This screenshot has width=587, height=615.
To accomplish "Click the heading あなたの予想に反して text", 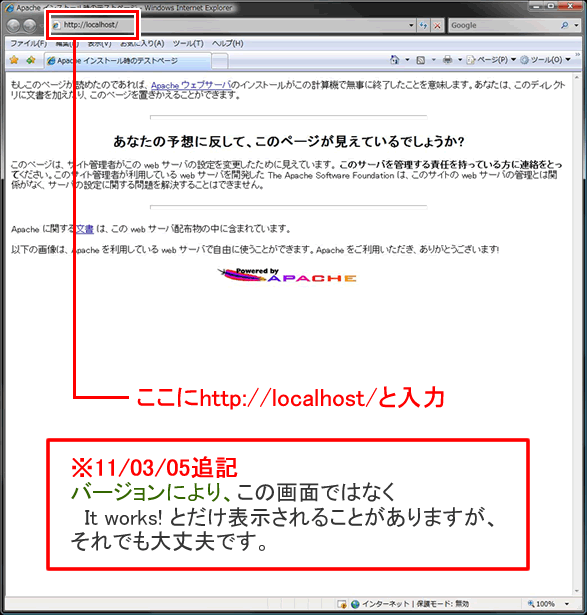I will point(289,141).
